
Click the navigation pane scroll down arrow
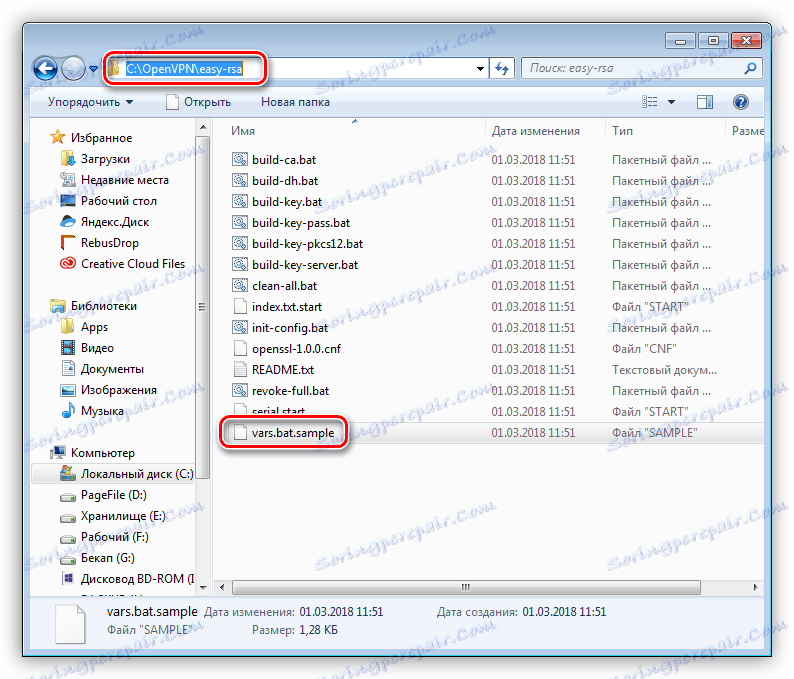point(203,587)
